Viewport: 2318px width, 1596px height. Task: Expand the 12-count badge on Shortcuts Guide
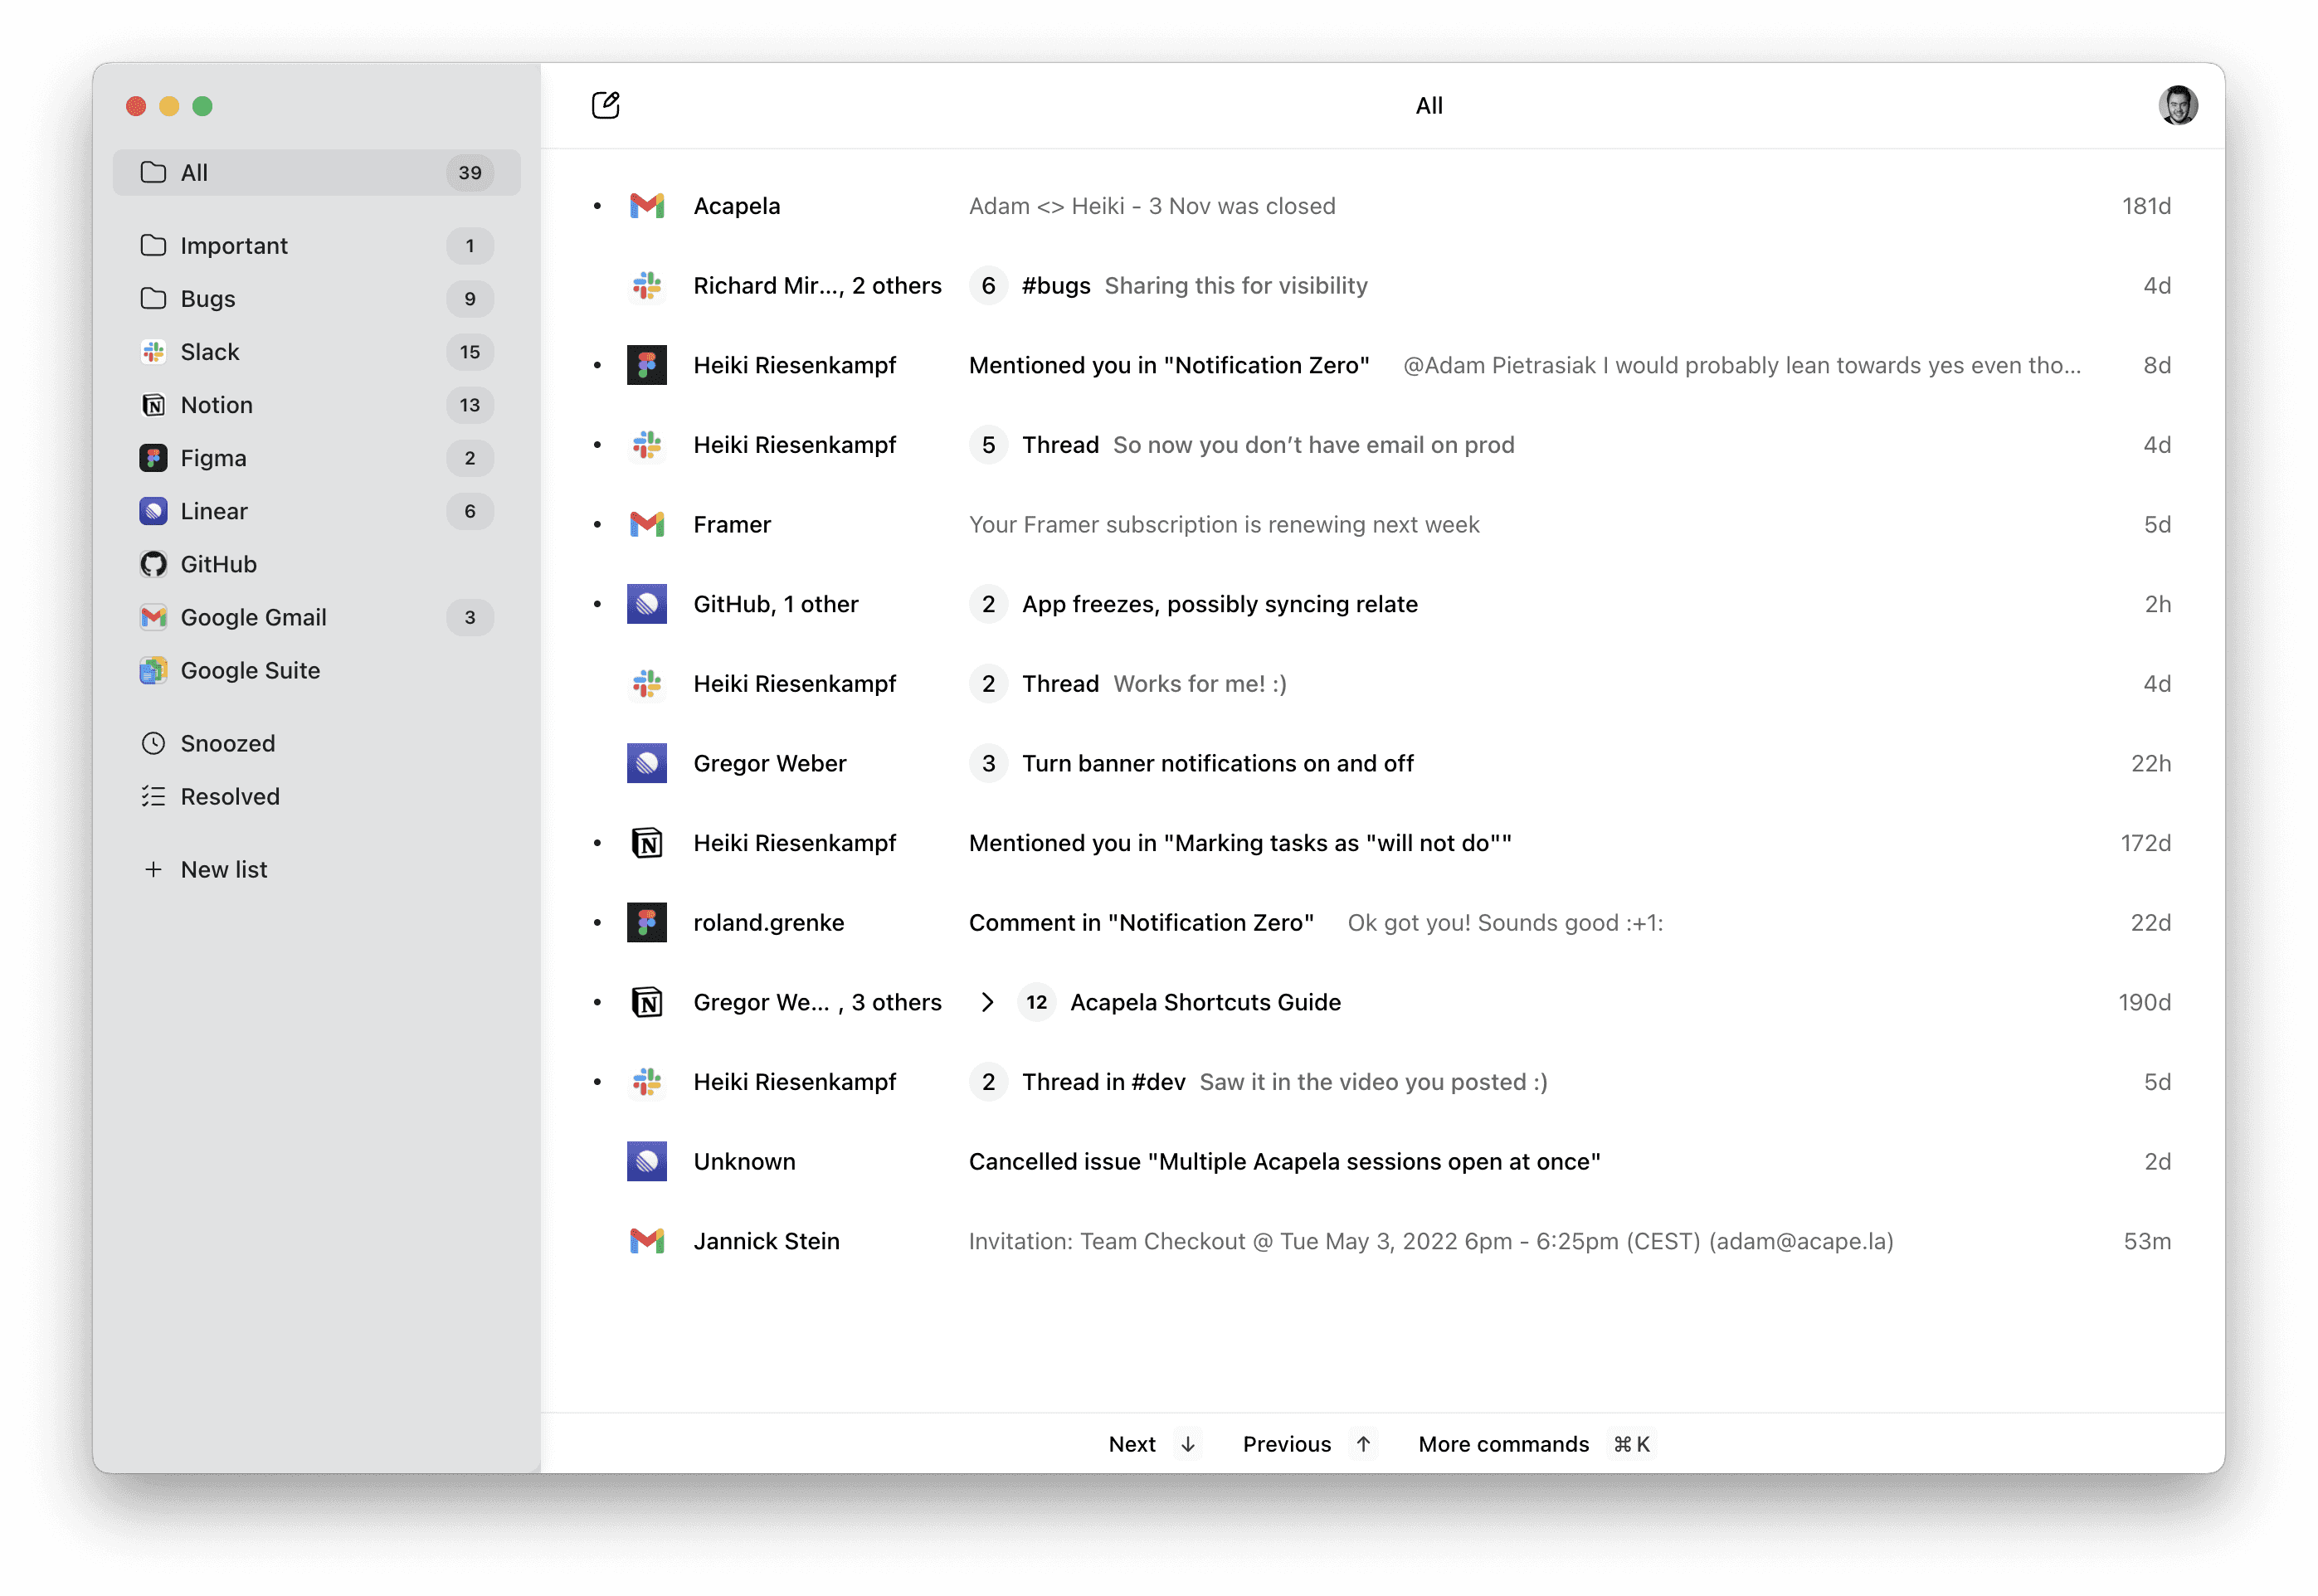coord(1036,1002)
